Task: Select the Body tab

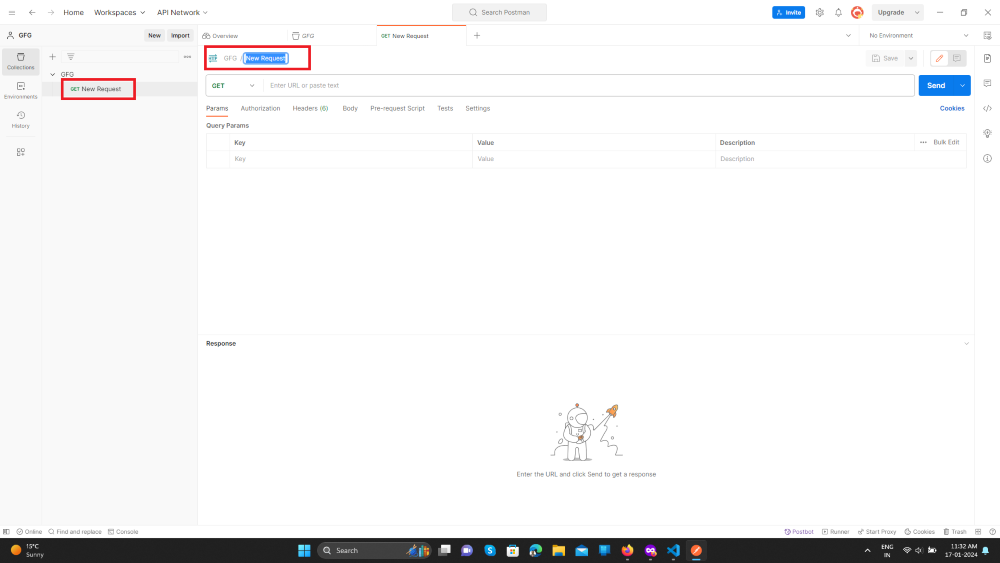Action: (349, 108)
